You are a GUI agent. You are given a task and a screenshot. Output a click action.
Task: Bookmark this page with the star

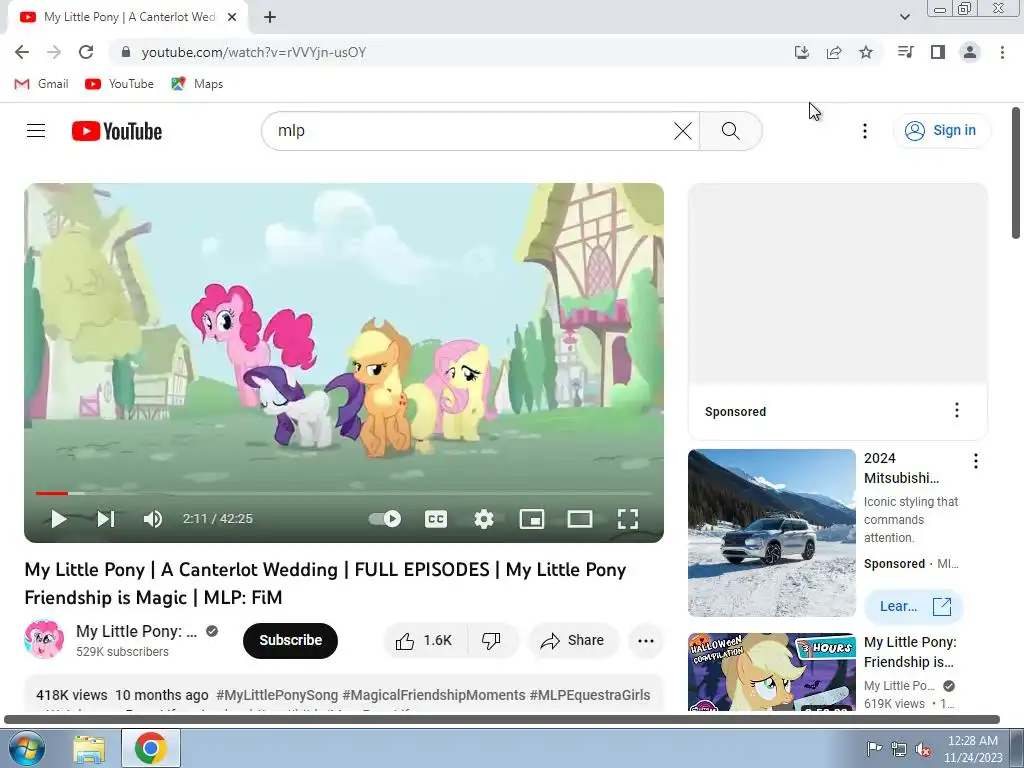866,52
